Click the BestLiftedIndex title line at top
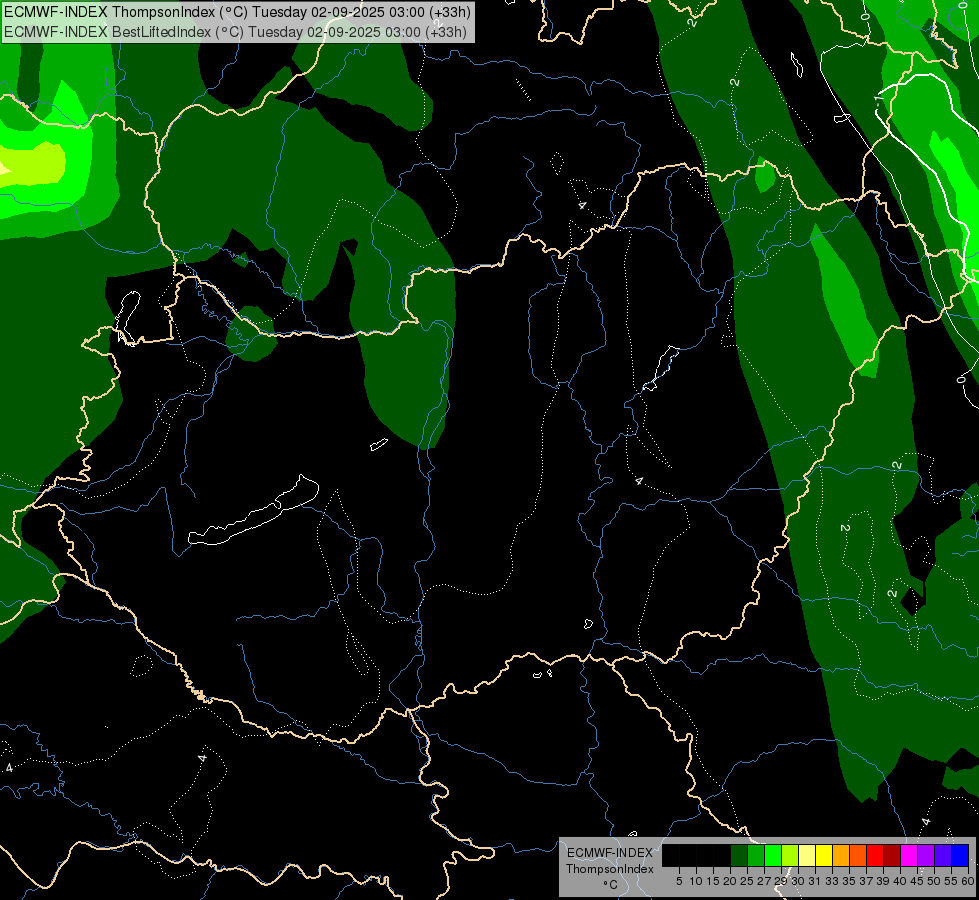The image size is (979, 900). click(235, 31)
